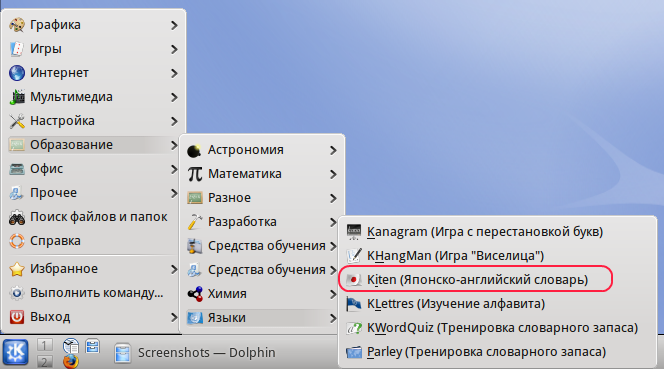Viewport: 664px width, 369px height.
Task: Click the hammer icon for Разработка
Action: (x=195, y=222)
